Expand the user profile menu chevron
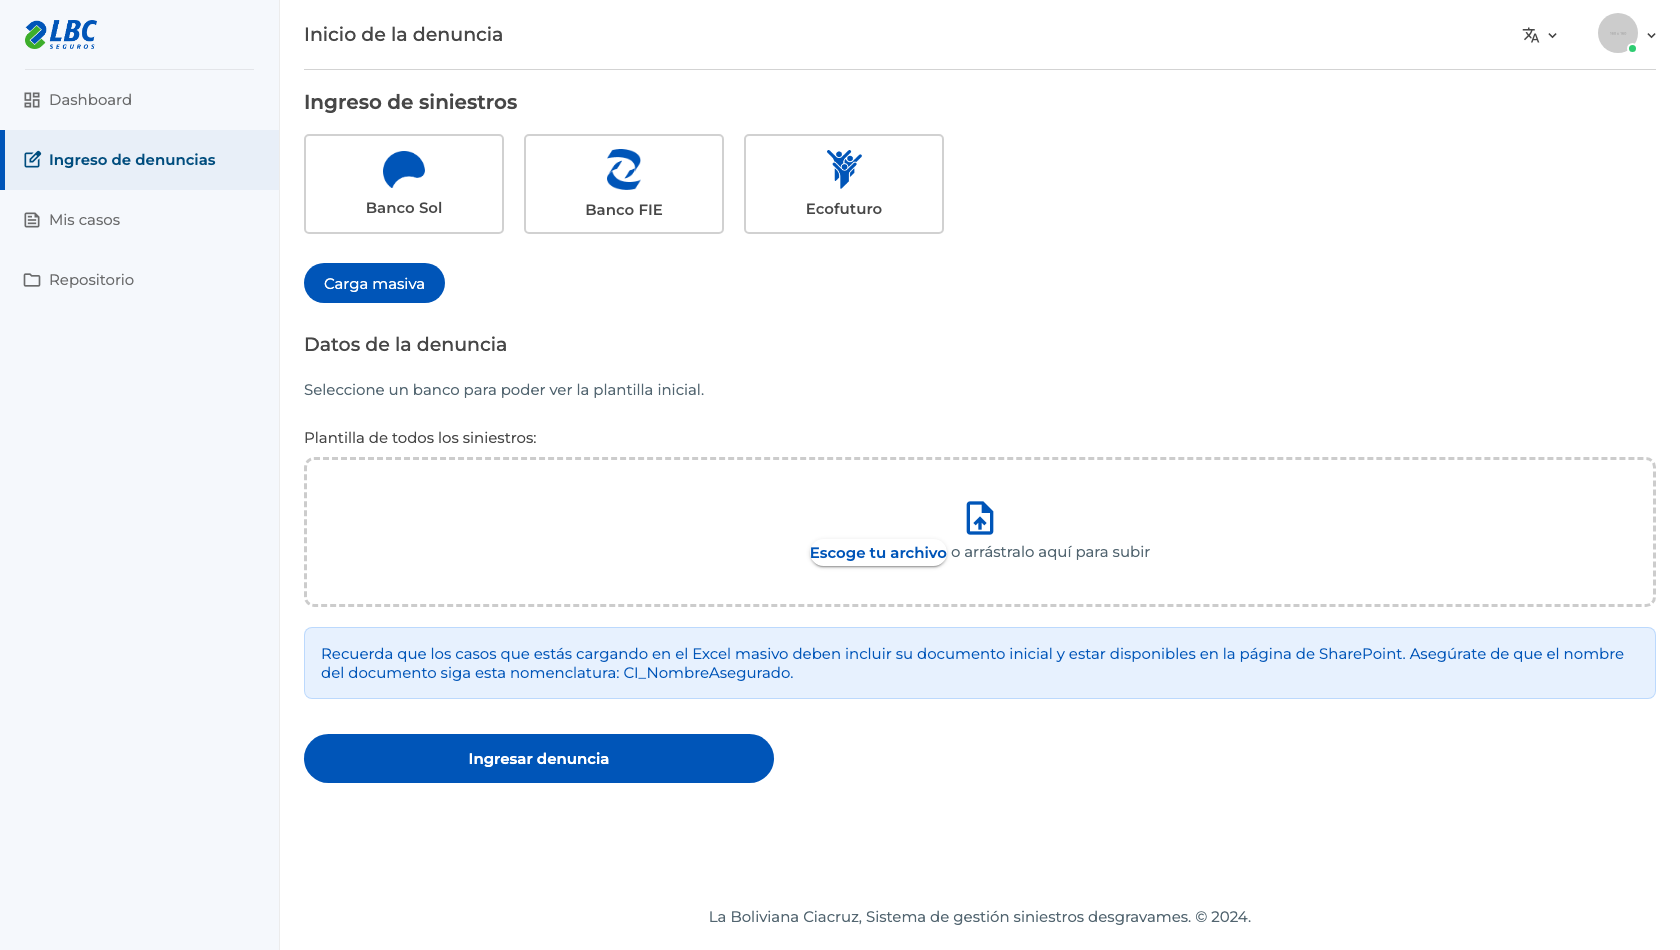The width and height of the screenshot is (1680, 950). click(1651, 35)
